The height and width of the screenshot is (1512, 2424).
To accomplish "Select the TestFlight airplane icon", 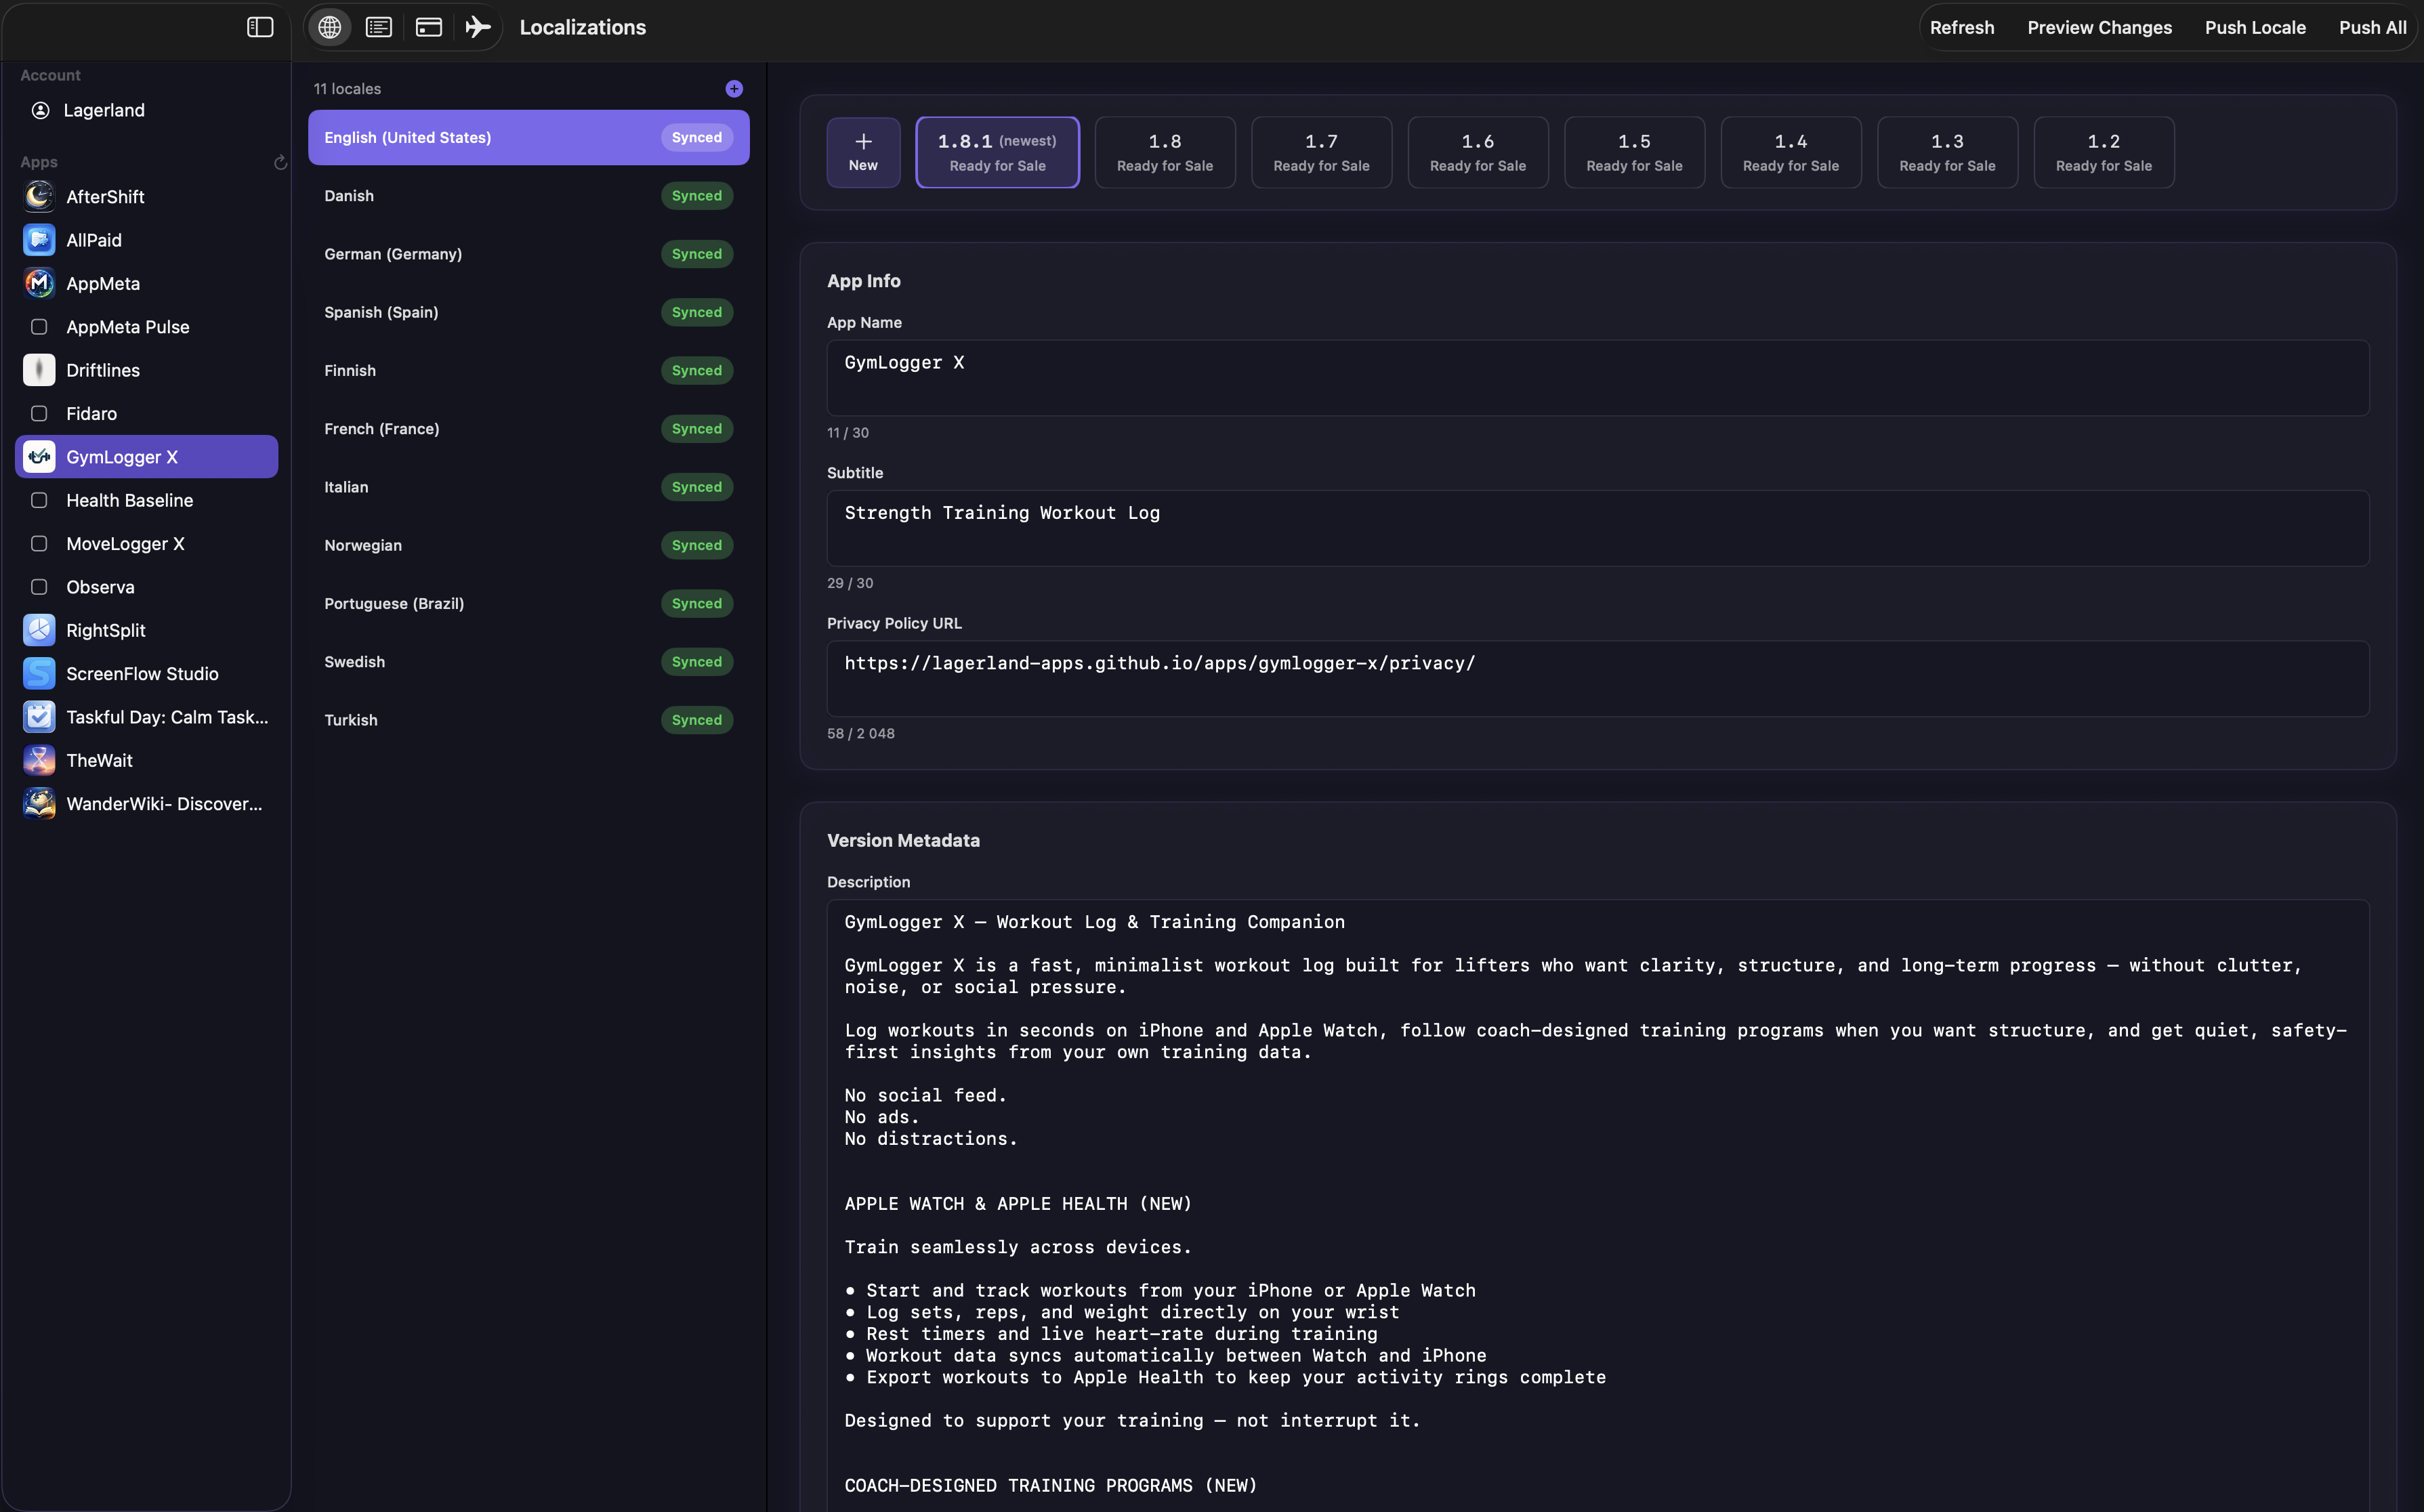I will [x=477, y=27].
